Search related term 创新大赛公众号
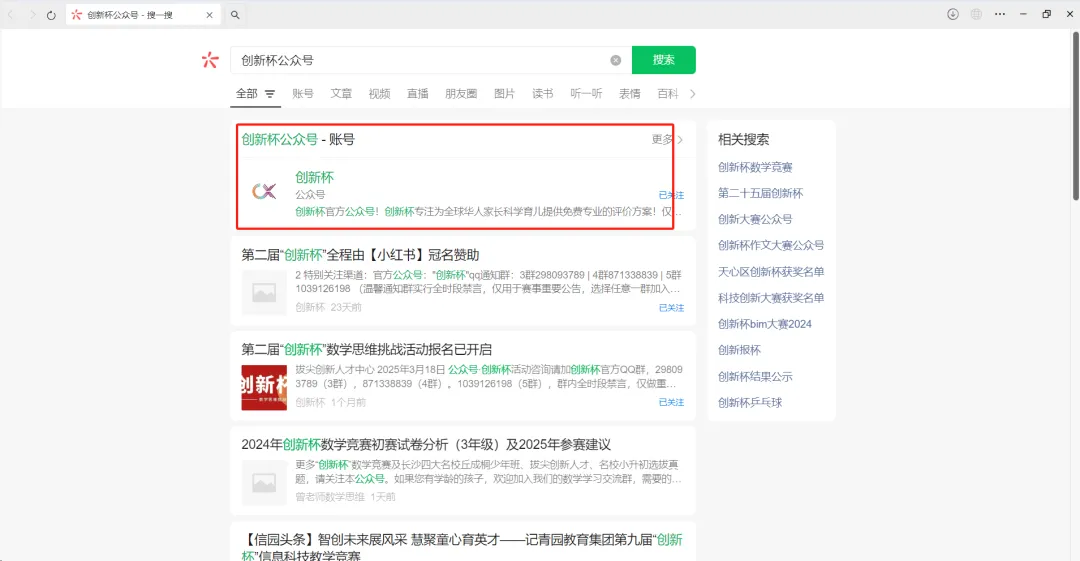1080x561 pixels. tap(755, 219)
